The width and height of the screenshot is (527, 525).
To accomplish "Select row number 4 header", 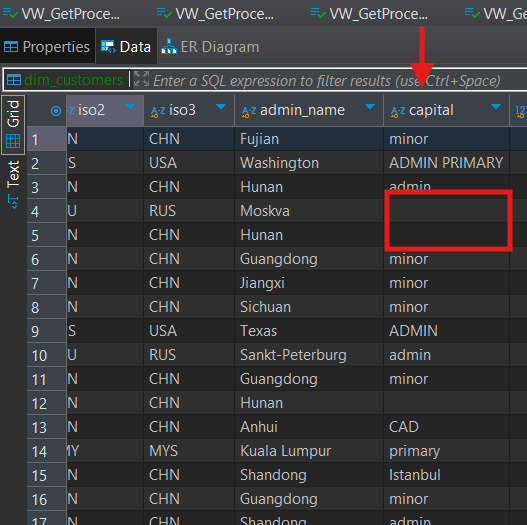I will coord(46,211).
